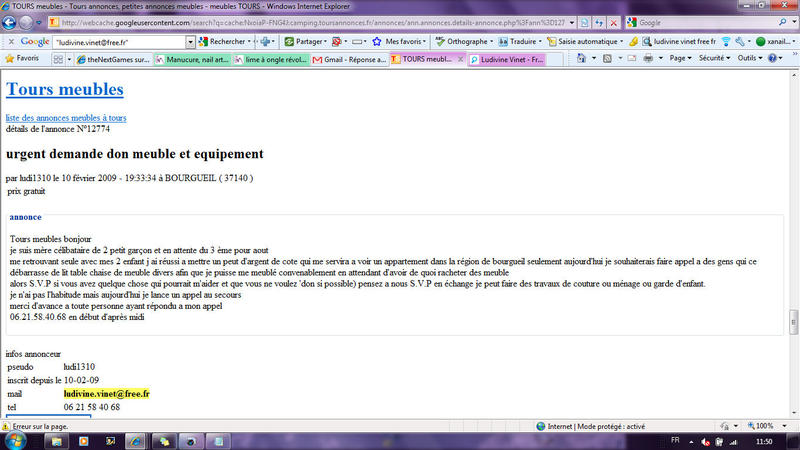Click the Windows Start orb
This screenshot has height=450, width=800.
click(x=17, y=440)
